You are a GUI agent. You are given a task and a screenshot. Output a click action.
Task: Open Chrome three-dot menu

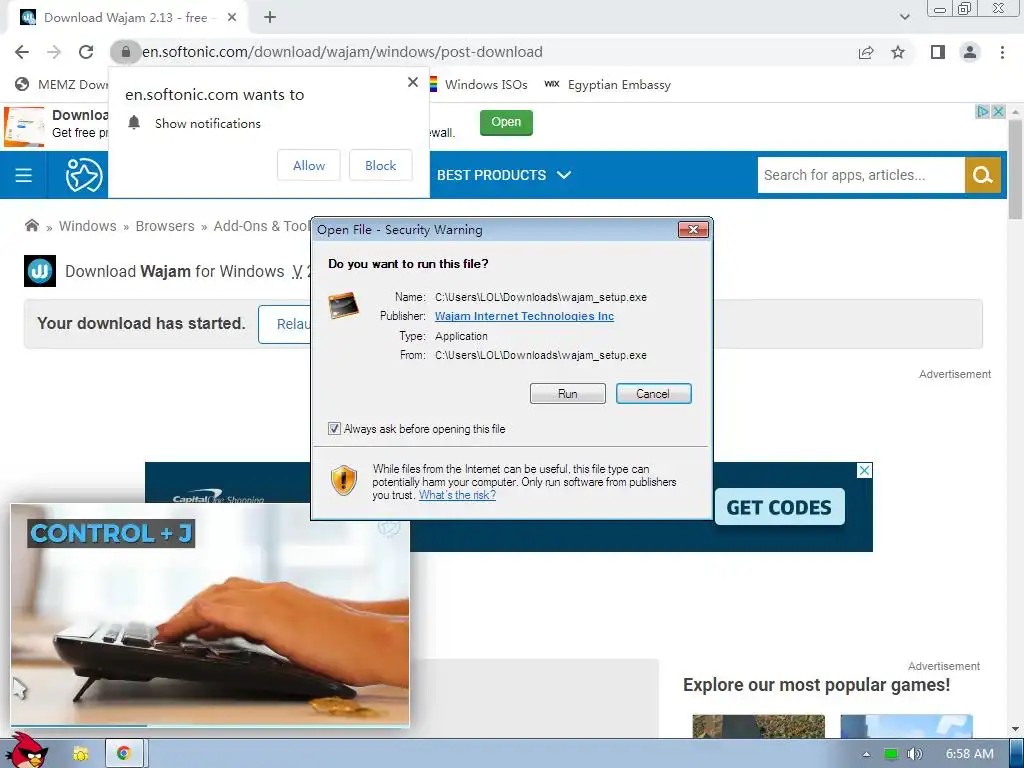pos(1002,52)
